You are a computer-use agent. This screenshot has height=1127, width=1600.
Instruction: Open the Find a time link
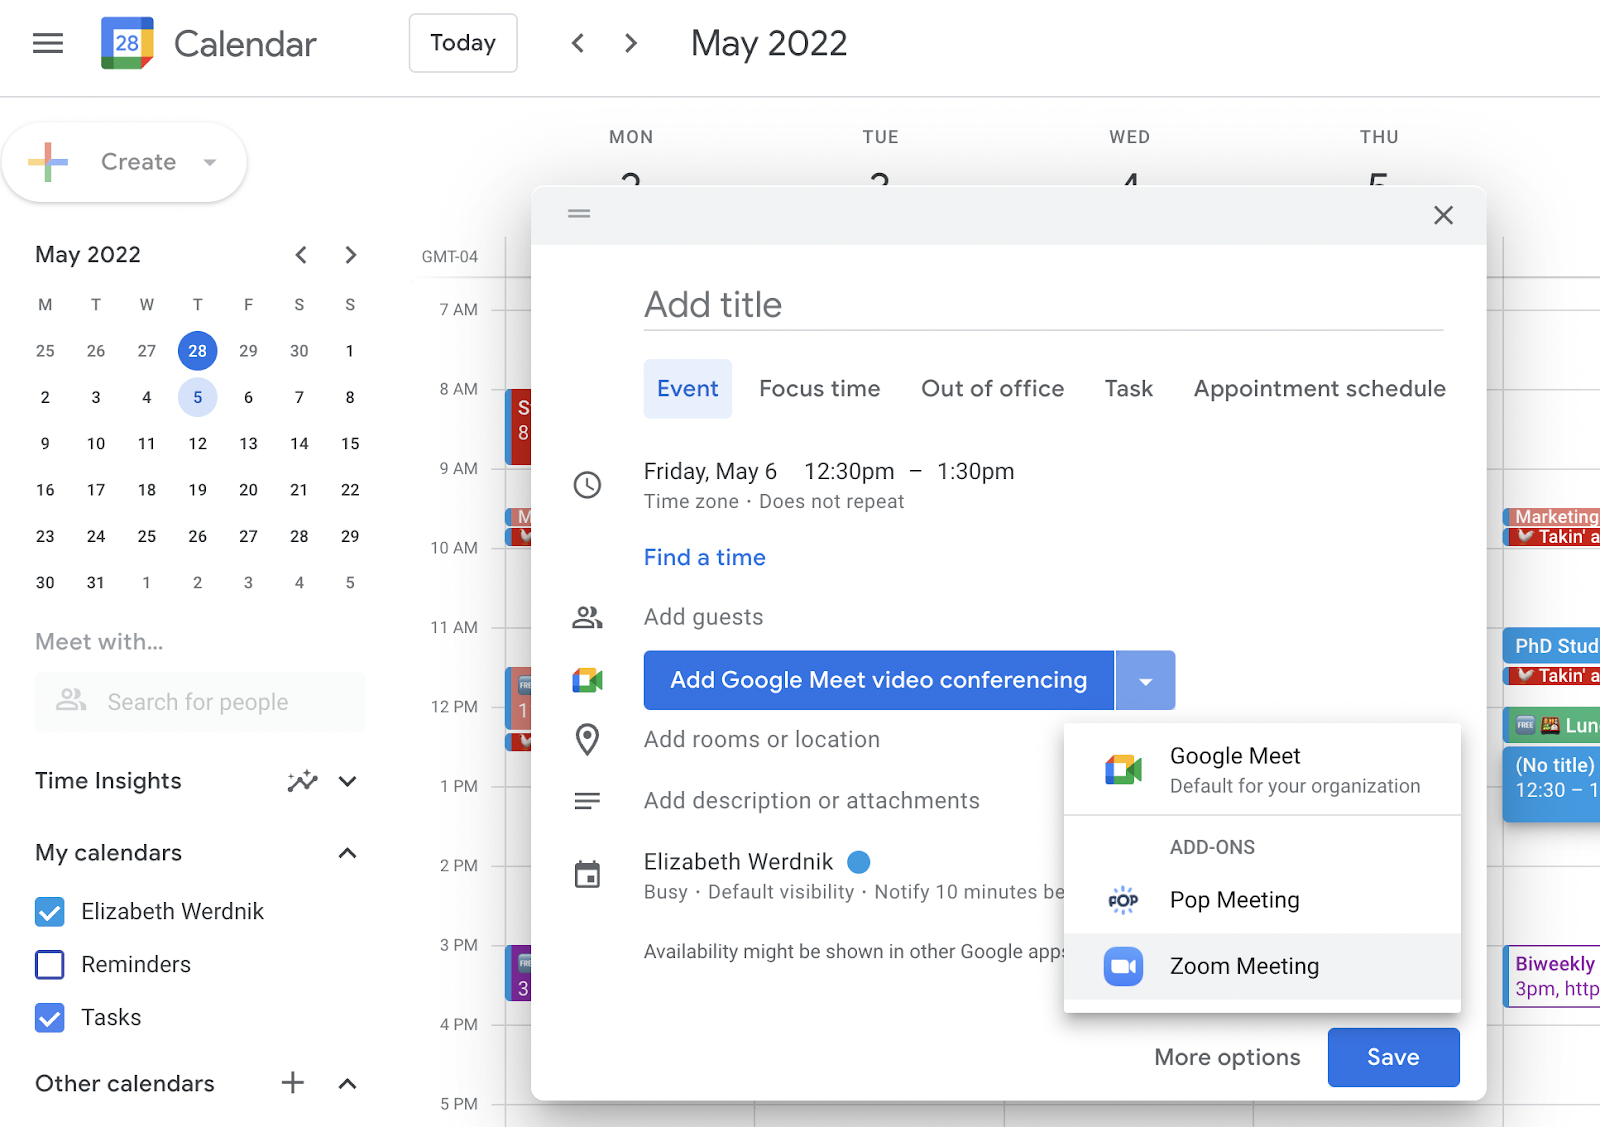tap(704, 557)
